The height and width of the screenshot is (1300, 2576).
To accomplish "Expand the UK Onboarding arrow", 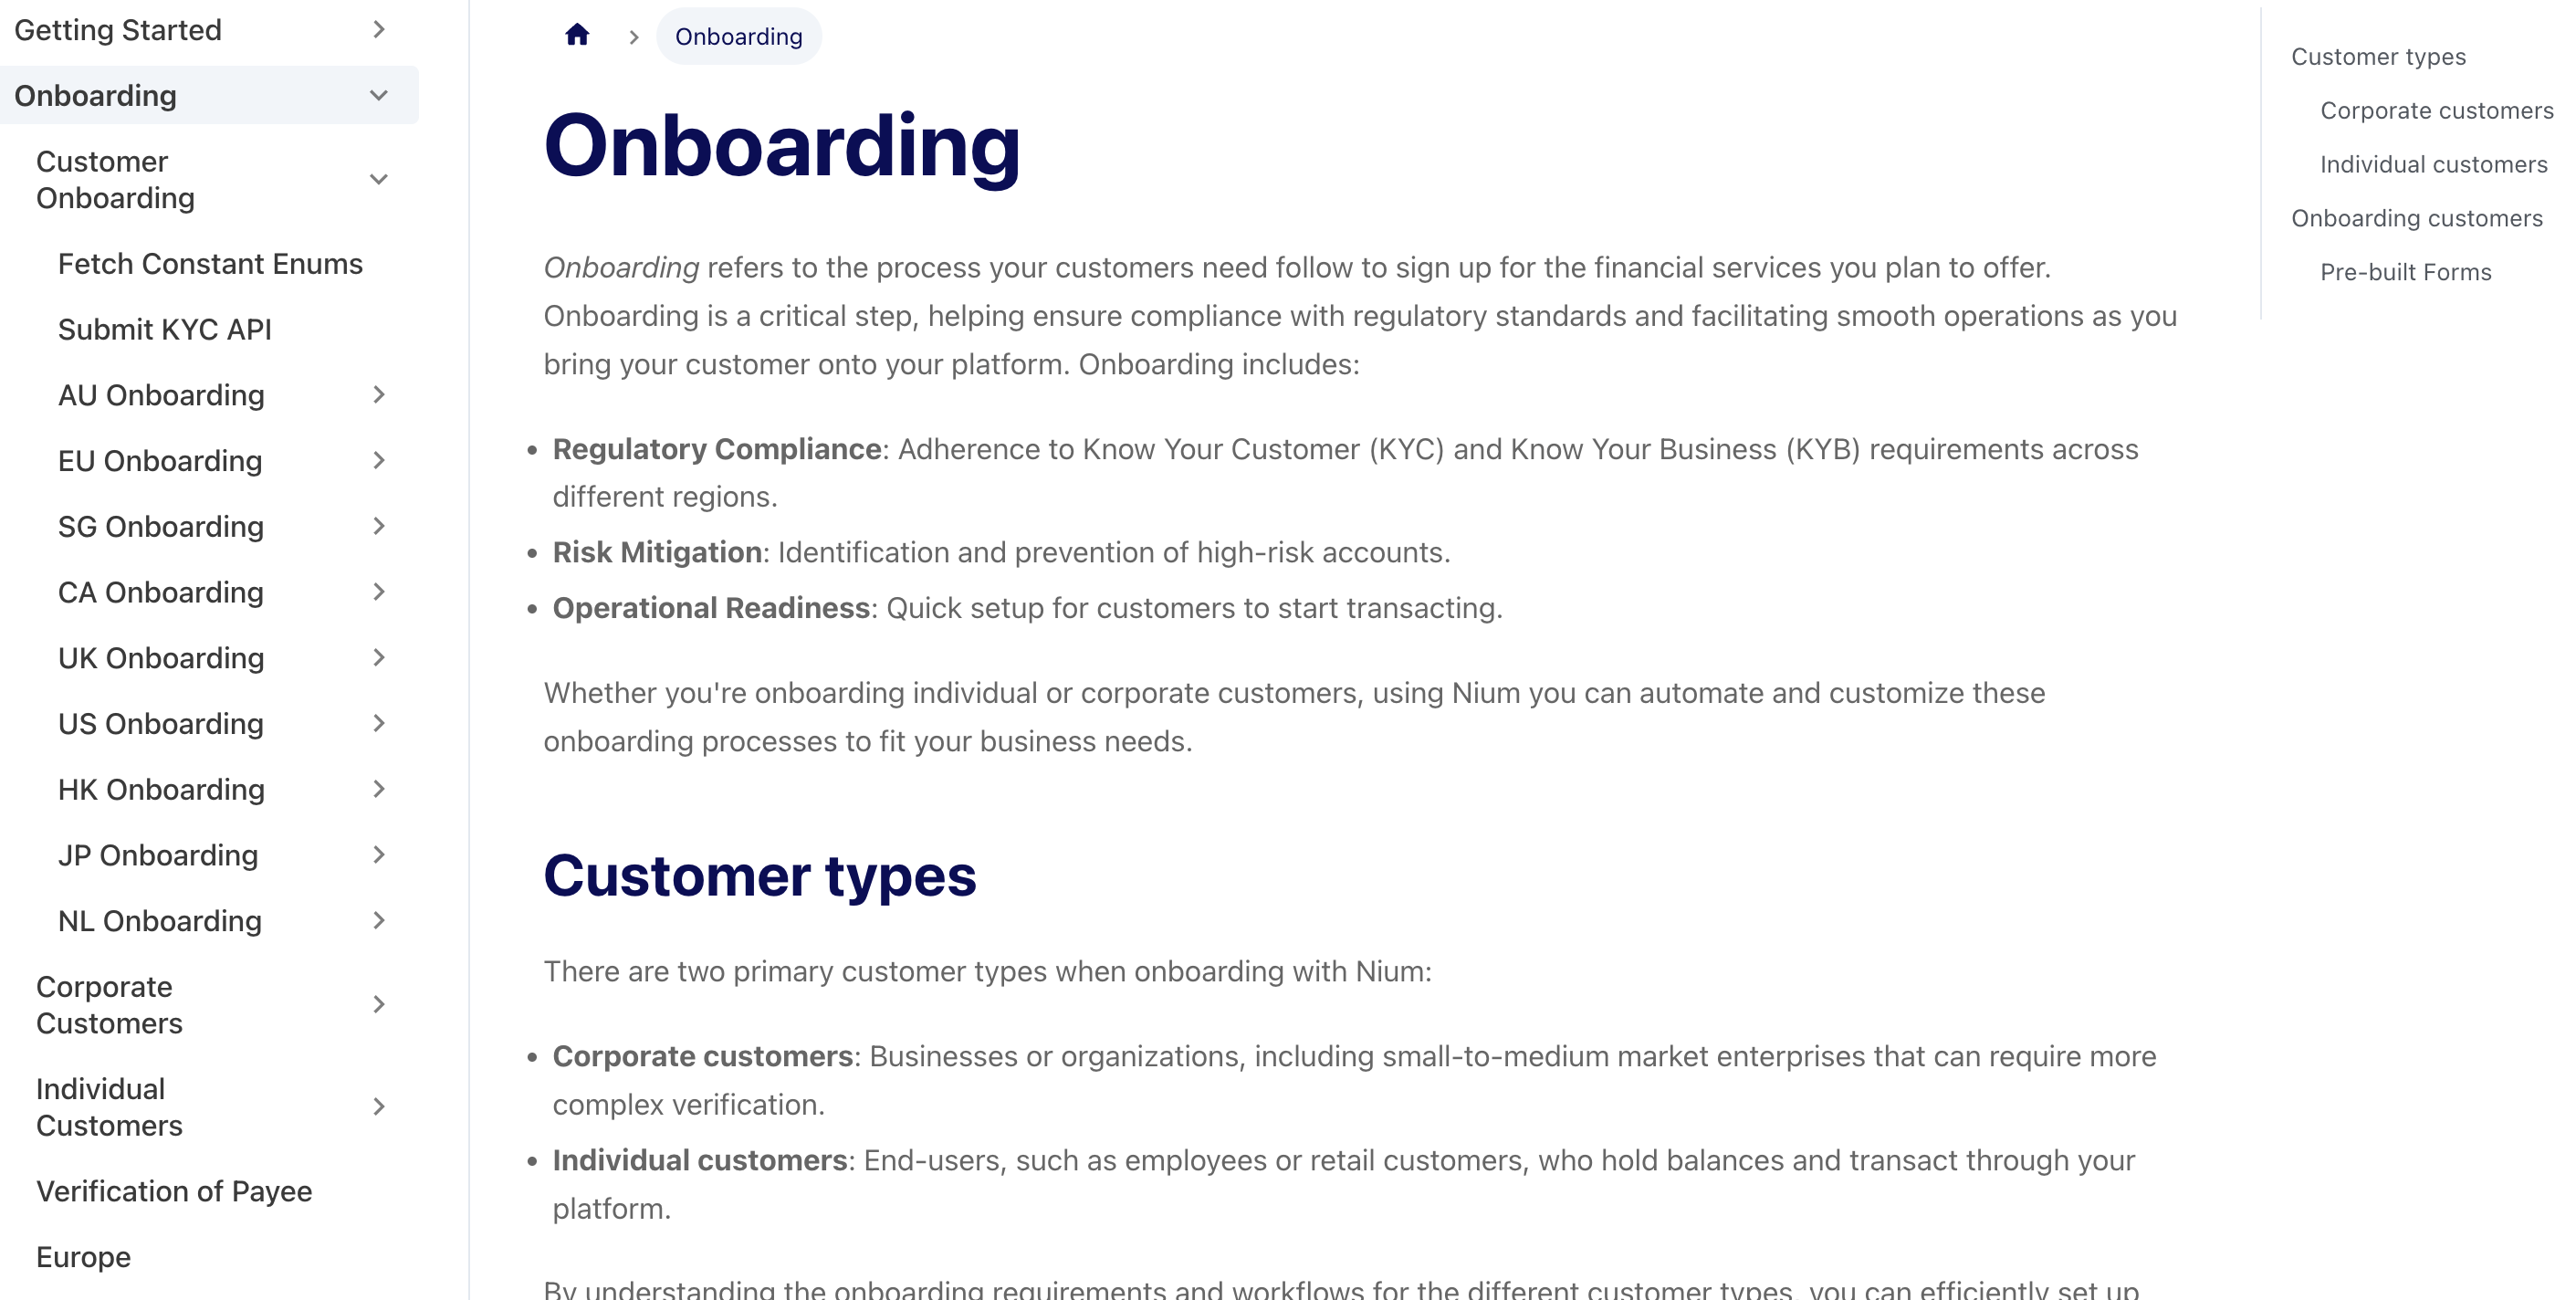I will pyautogui.click(x=378, y=658).
